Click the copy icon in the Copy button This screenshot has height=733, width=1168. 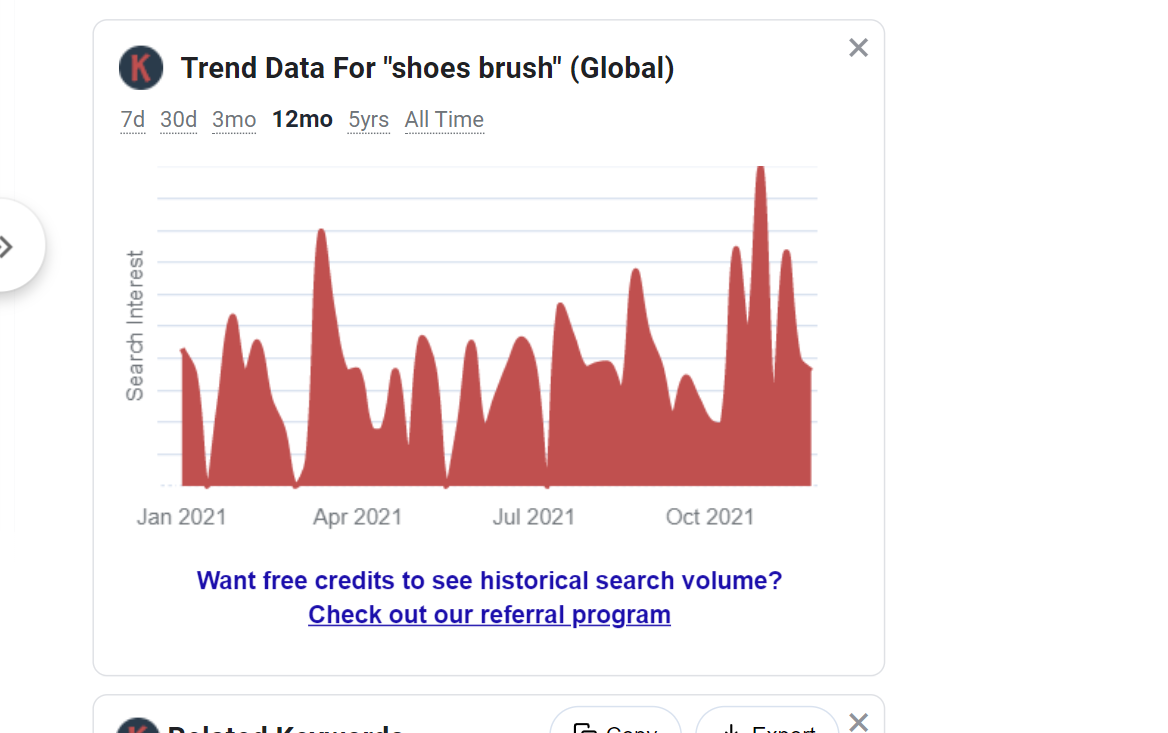(x=585, y=728)
